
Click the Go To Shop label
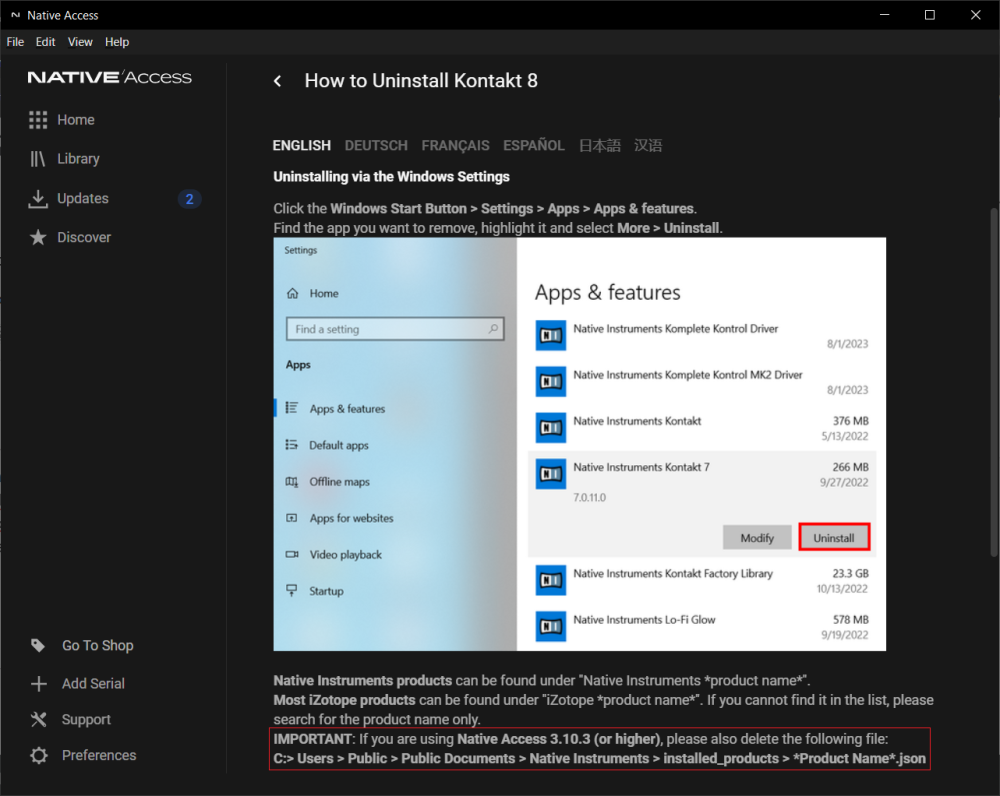[98, 645]
